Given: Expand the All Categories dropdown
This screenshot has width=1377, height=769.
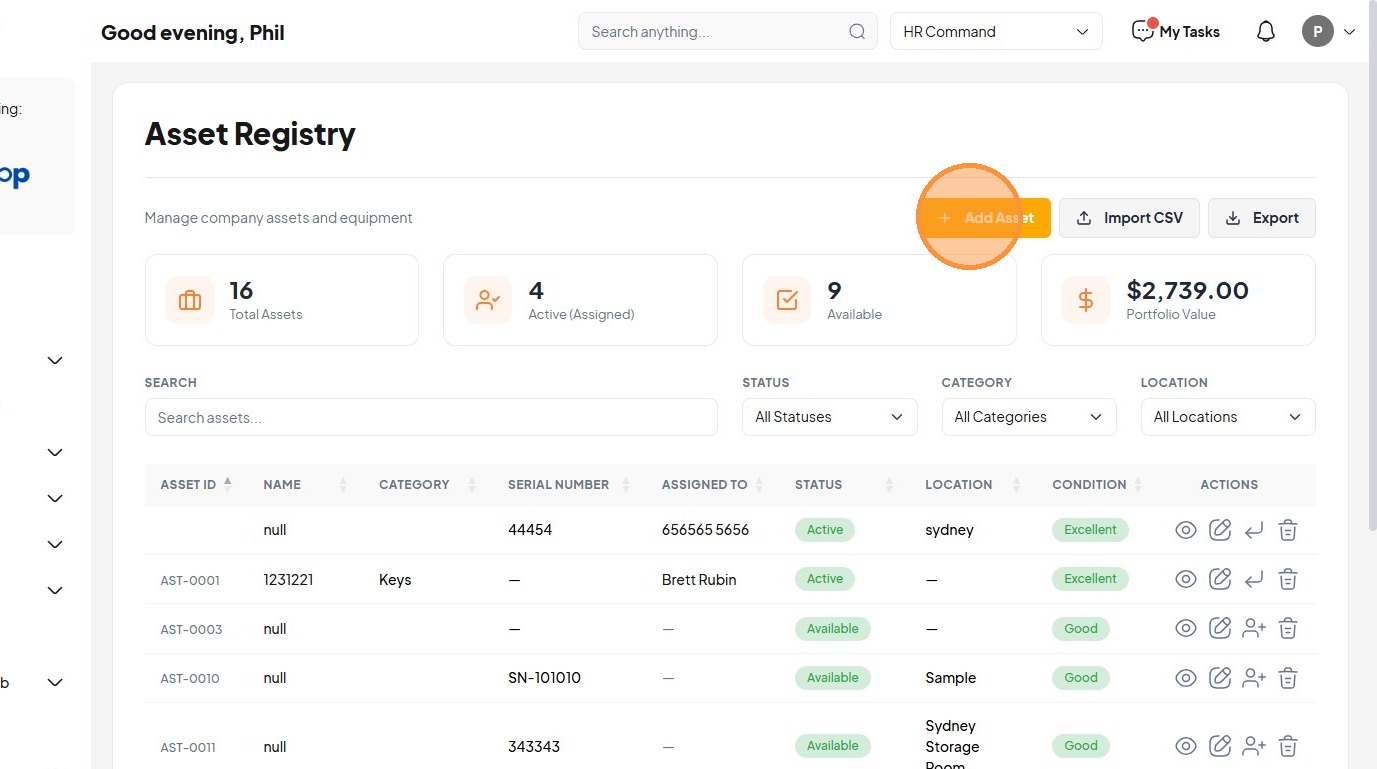Looking at the screenshot, I should (x=1028, y=417).
